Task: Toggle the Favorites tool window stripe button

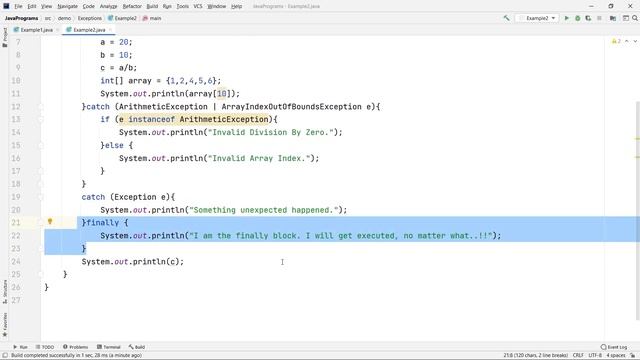Action: [x=4, y=324]
